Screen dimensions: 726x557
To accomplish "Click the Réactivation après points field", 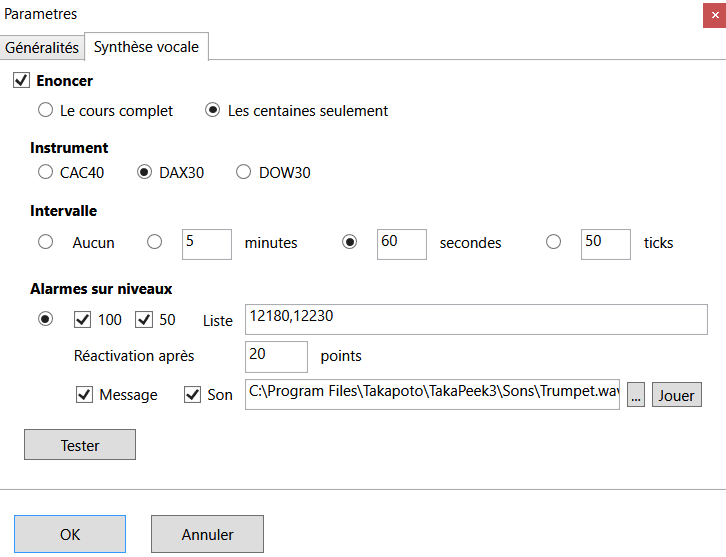I will [x=276, y=357].
